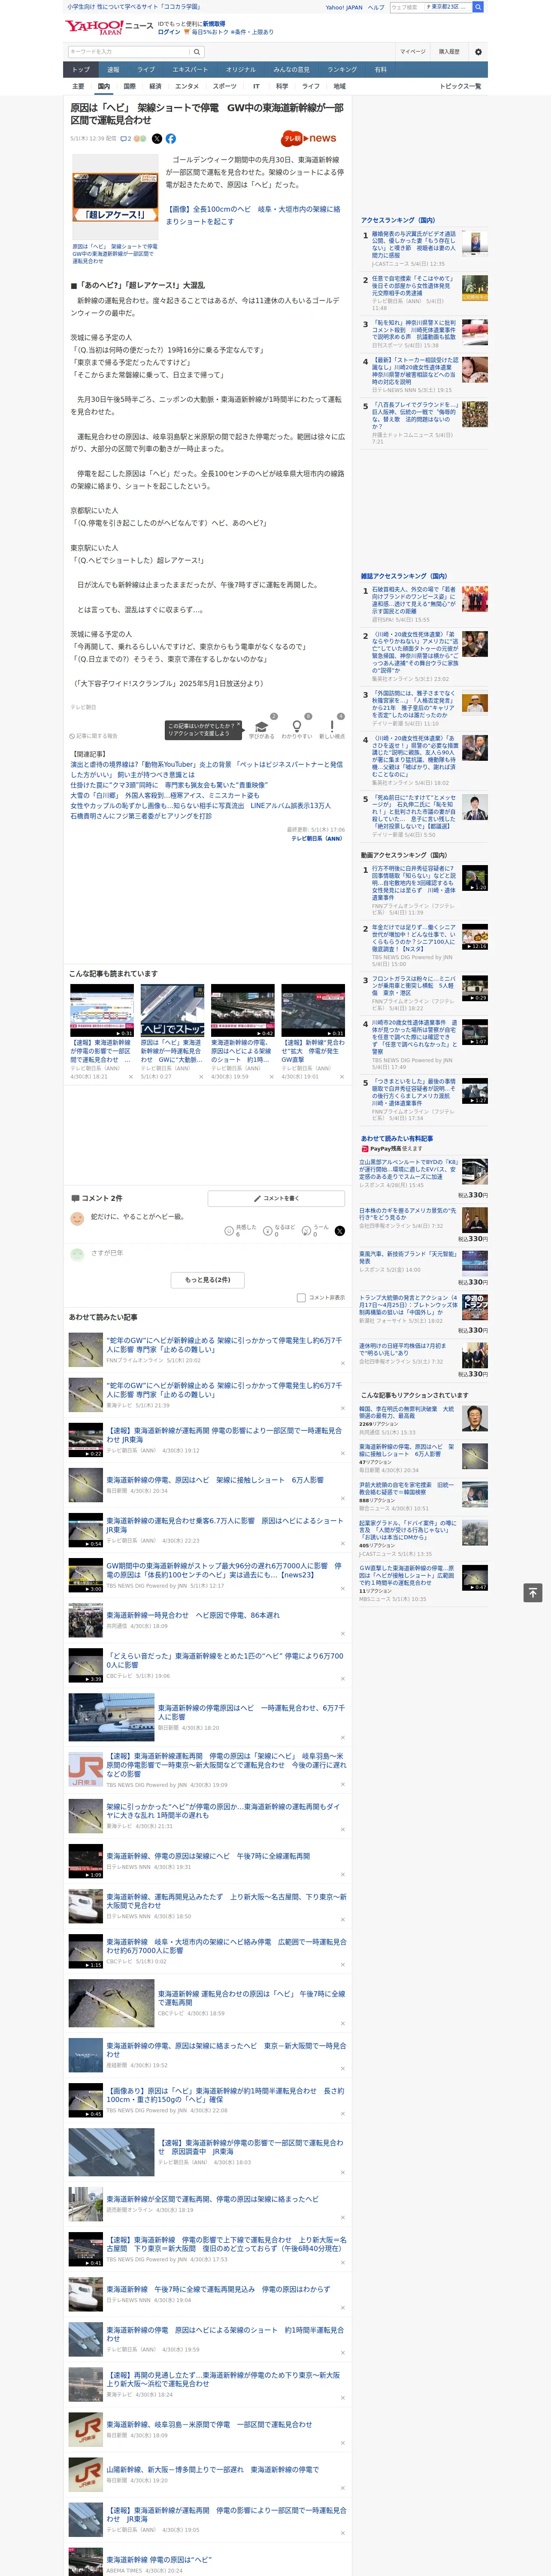Image resolution: width=551 pixels, height=2576 pixels.
Task: Open トピックス一覧 link
Action: (x=460, y=86)
